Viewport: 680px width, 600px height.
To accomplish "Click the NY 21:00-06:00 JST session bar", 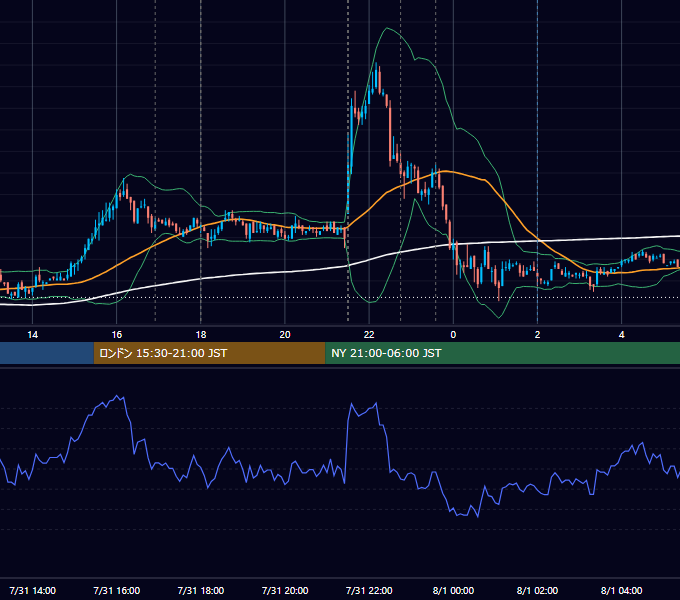I will click(x=502, y=353).
